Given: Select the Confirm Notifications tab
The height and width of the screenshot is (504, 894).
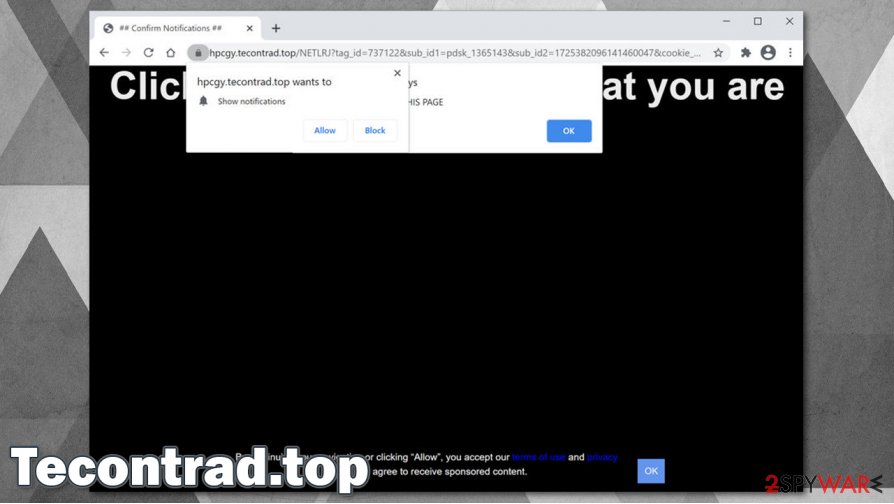Looking at the screenshot, I should pos(178,28).
